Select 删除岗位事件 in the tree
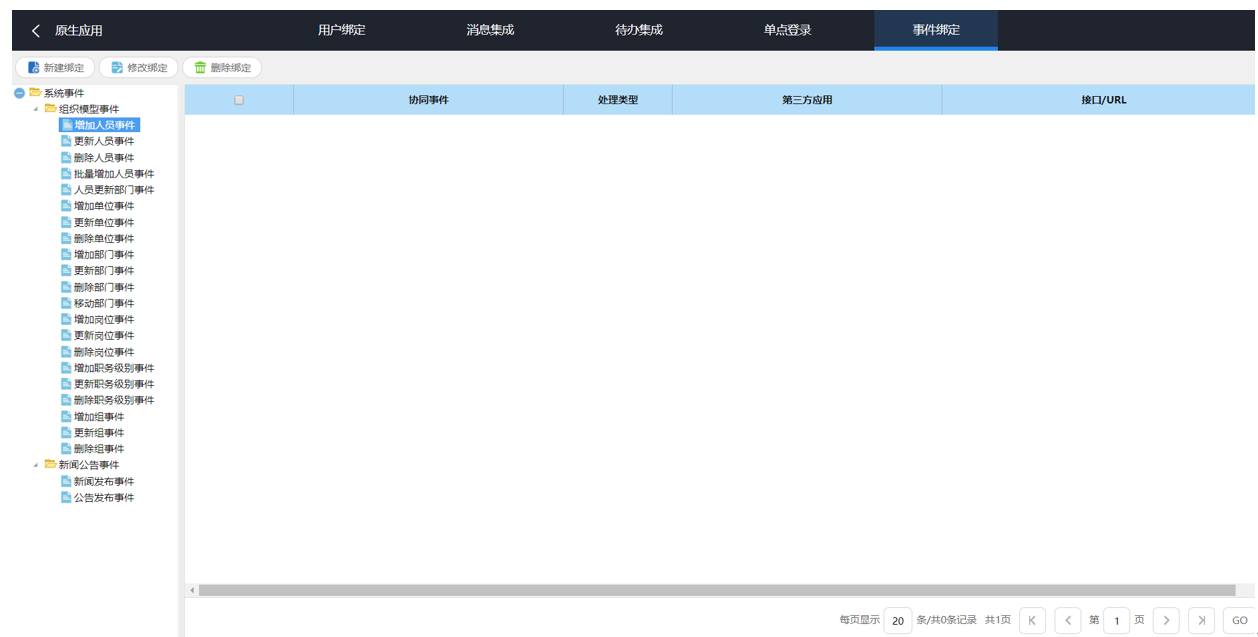 click(104, 352)
